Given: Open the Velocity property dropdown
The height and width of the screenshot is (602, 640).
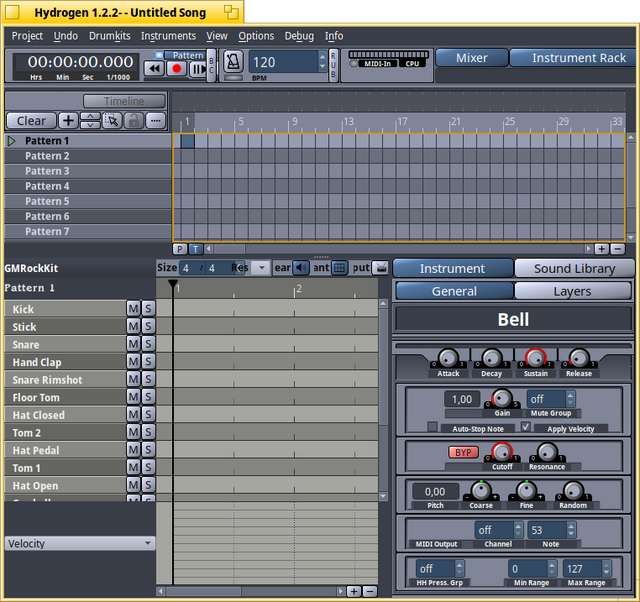Looking at the screenshot, I should 80,544.
